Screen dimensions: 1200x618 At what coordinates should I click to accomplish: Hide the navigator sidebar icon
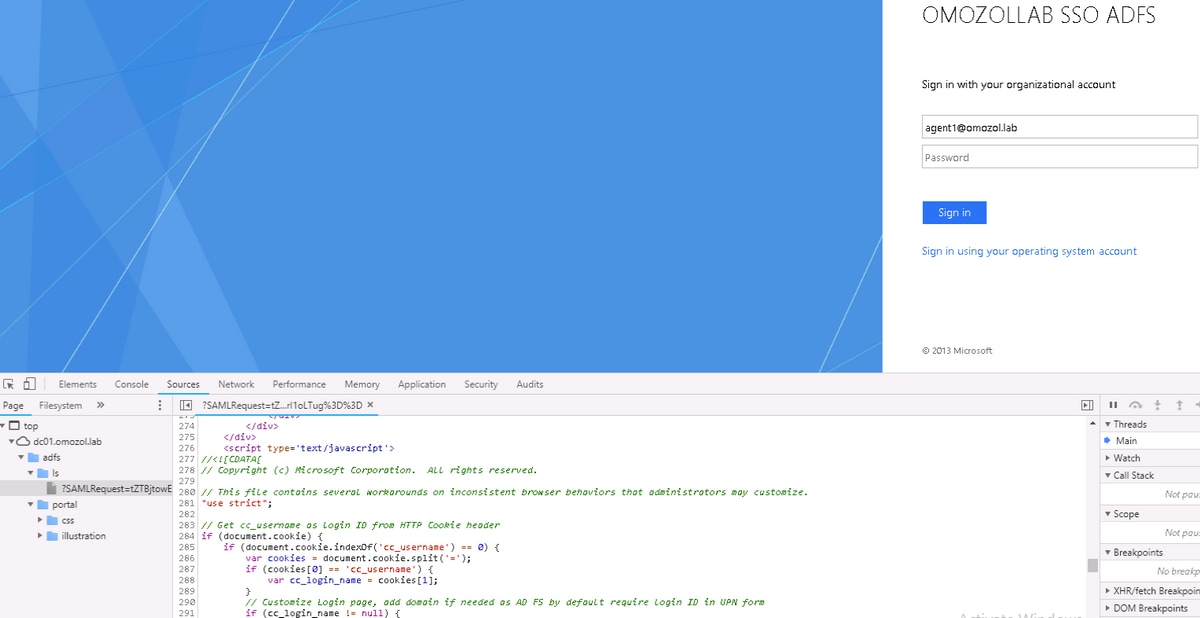(186, 405)
